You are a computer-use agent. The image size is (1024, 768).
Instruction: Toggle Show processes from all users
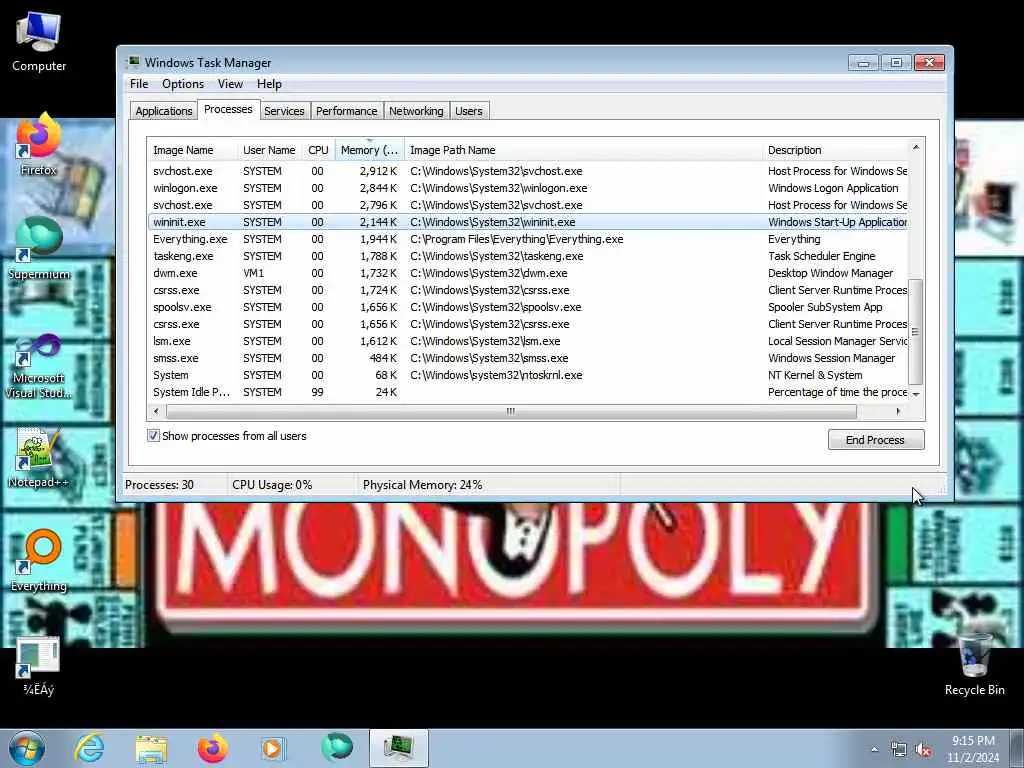(153, 436)
